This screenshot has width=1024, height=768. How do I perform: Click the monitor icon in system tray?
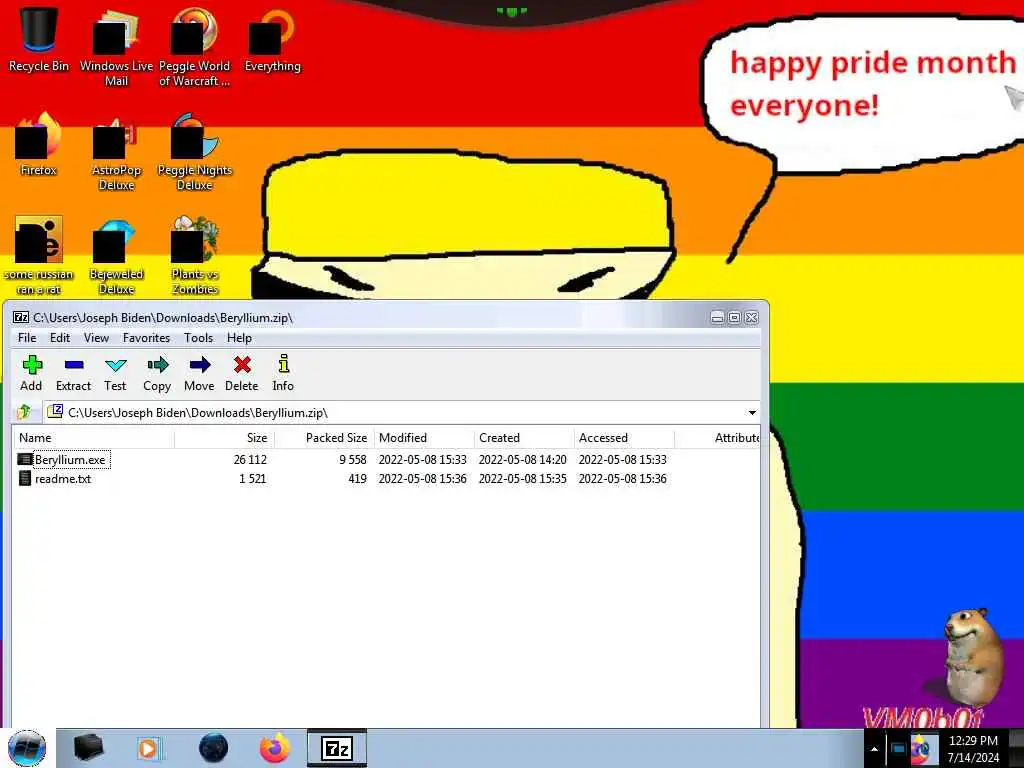tap(898, 749)
